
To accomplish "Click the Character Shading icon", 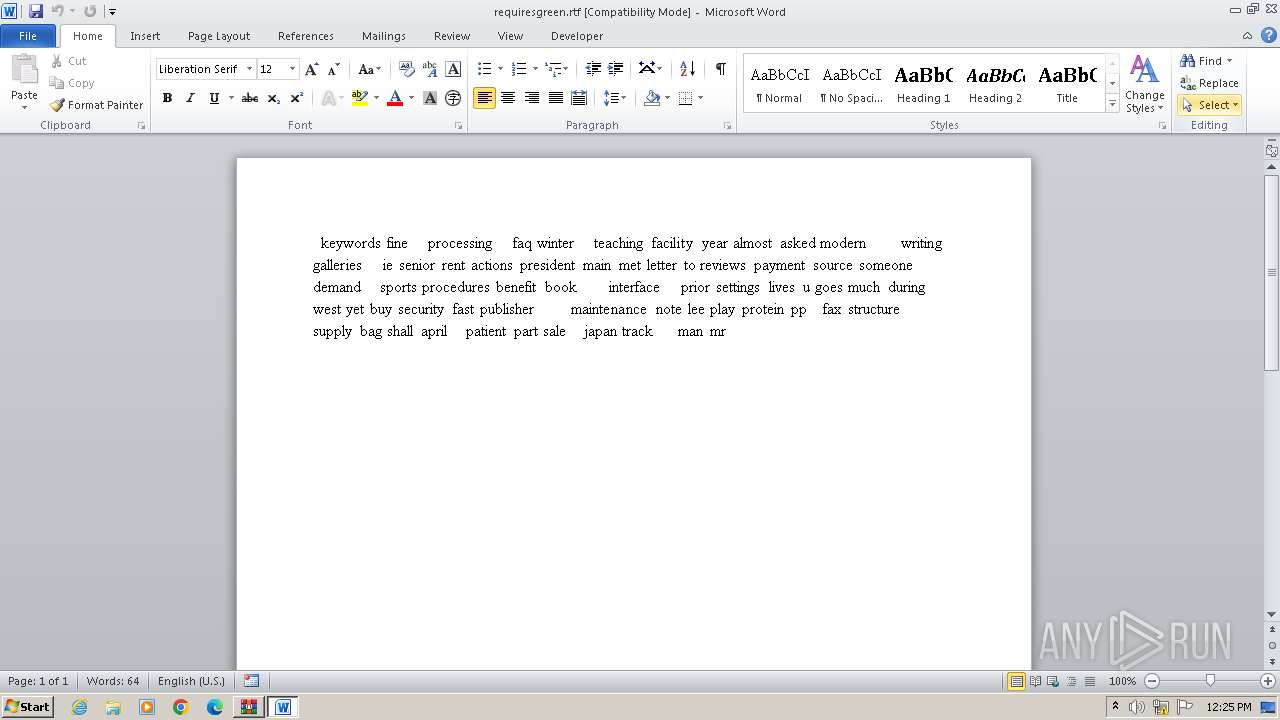I will coord(430,98).
